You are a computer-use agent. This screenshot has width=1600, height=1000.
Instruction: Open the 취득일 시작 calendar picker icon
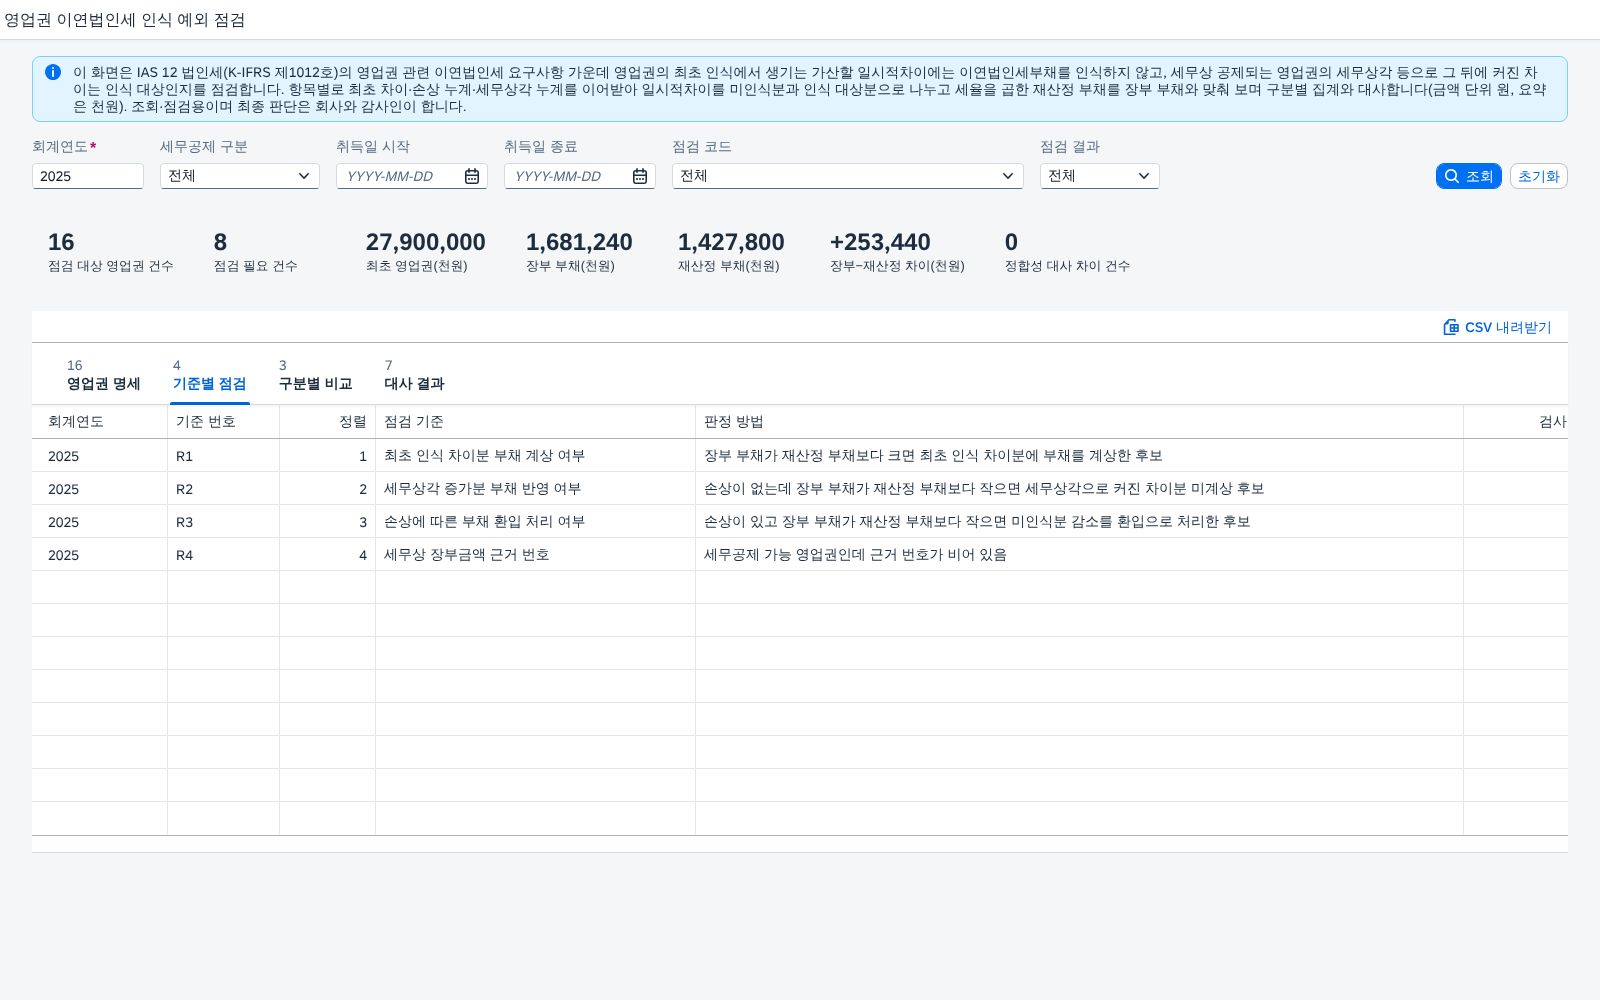(x=472, y=176)
